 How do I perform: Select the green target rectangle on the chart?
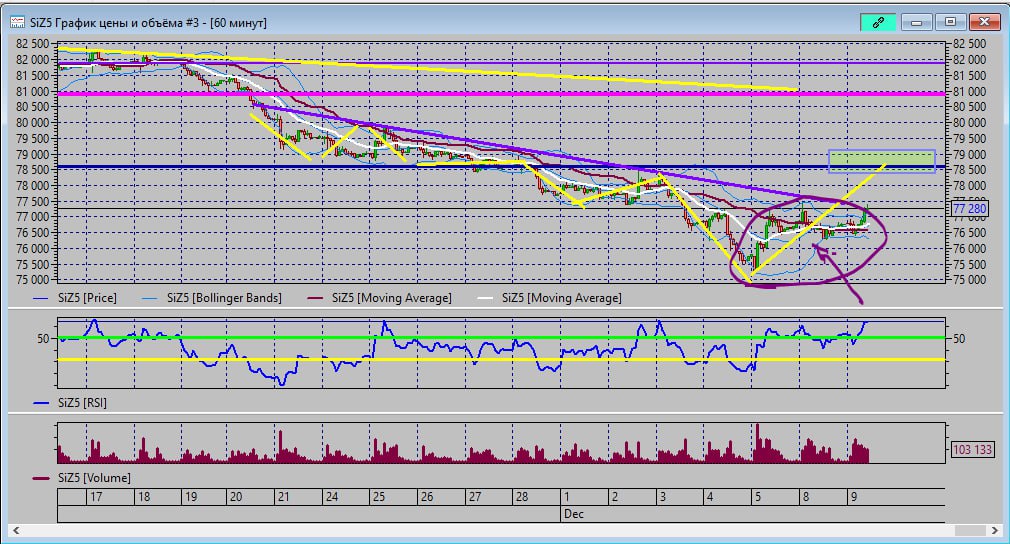coord(881,161)
